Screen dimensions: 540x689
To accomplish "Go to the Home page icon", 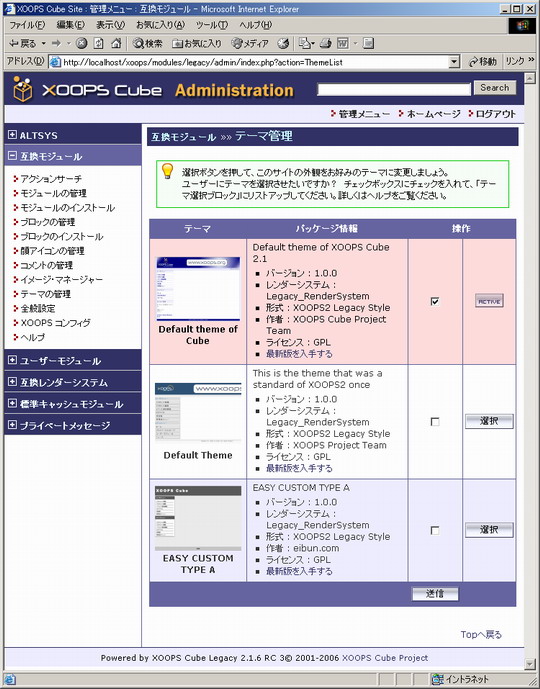I will [x=116, y=43].
